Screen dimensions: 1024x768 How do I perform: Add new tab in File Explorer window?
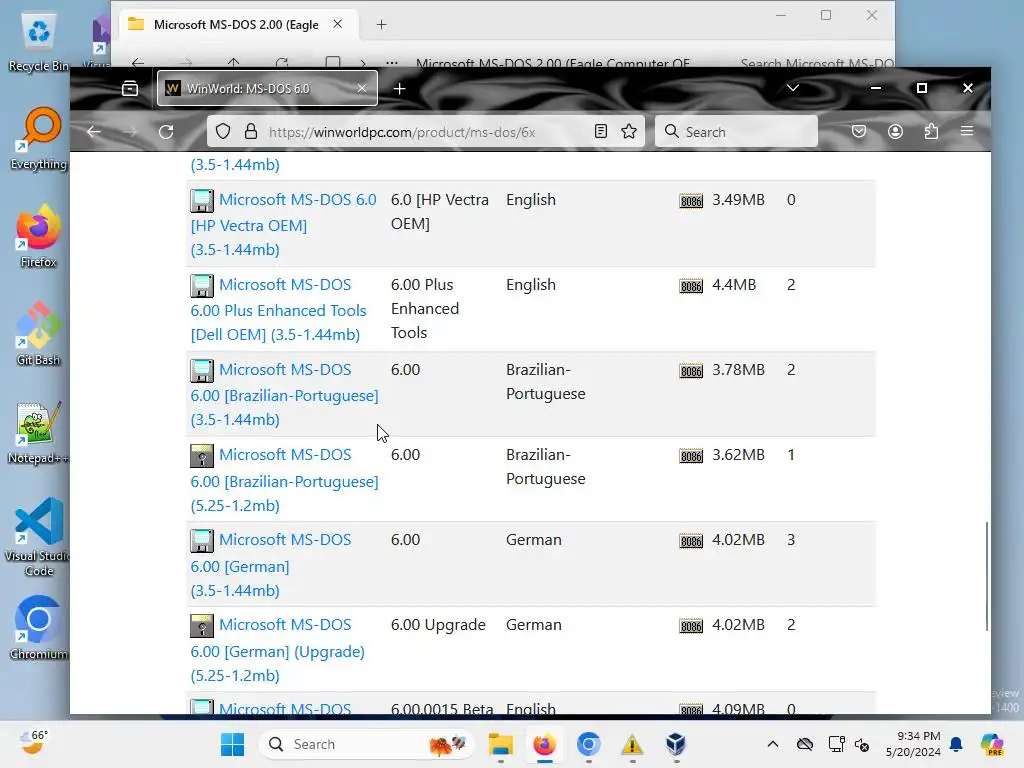381,25
